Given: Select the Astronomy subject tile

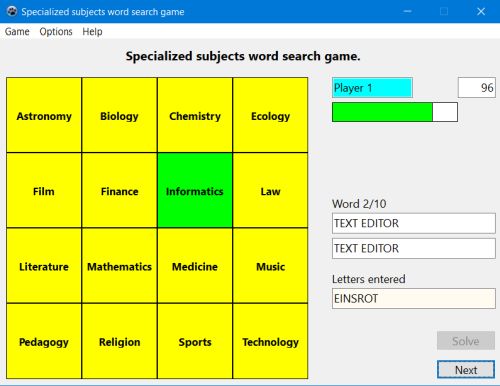Looking at the screenshot, I should (44, 115).
